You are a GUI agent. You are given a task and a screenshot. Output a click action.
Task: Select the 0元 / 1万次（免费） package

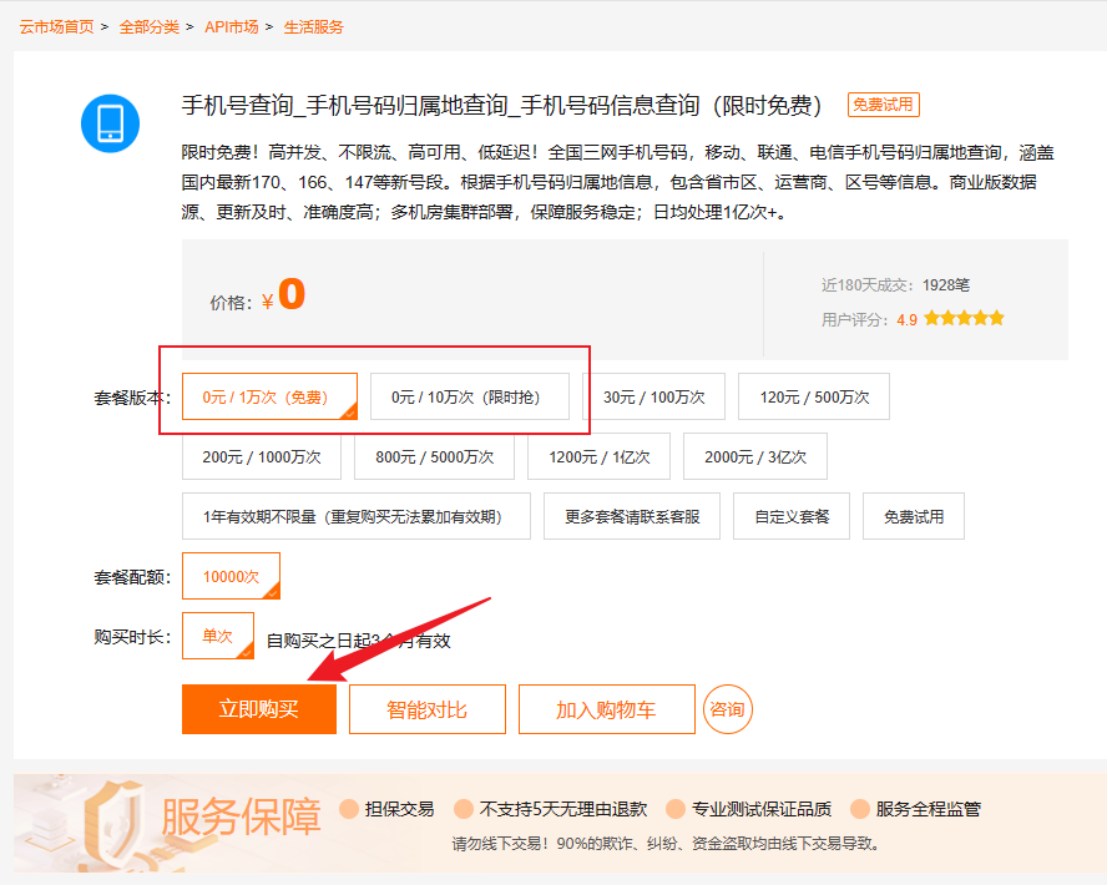pyautogui.click(x=270, y=396)
